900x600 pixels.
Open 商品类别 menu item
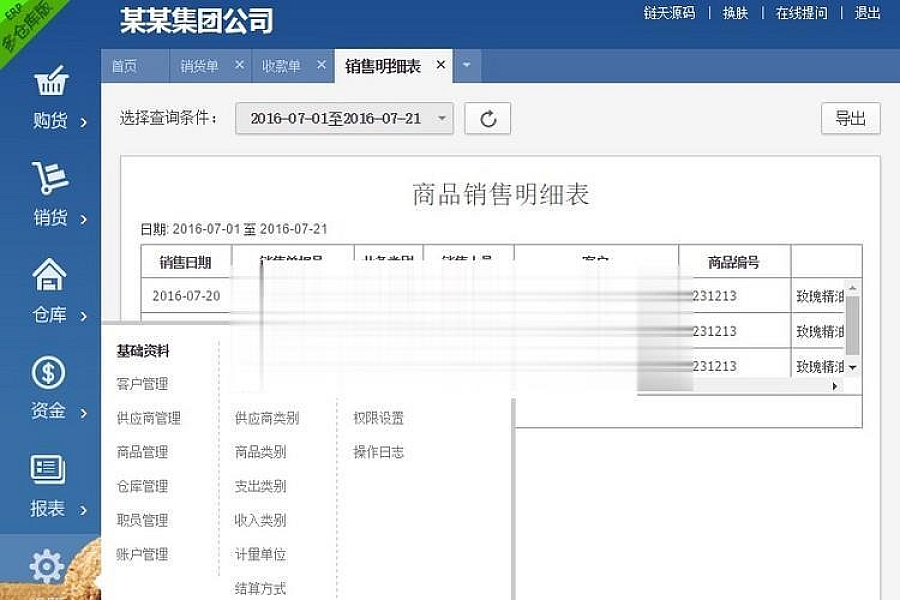pos(261,452)
